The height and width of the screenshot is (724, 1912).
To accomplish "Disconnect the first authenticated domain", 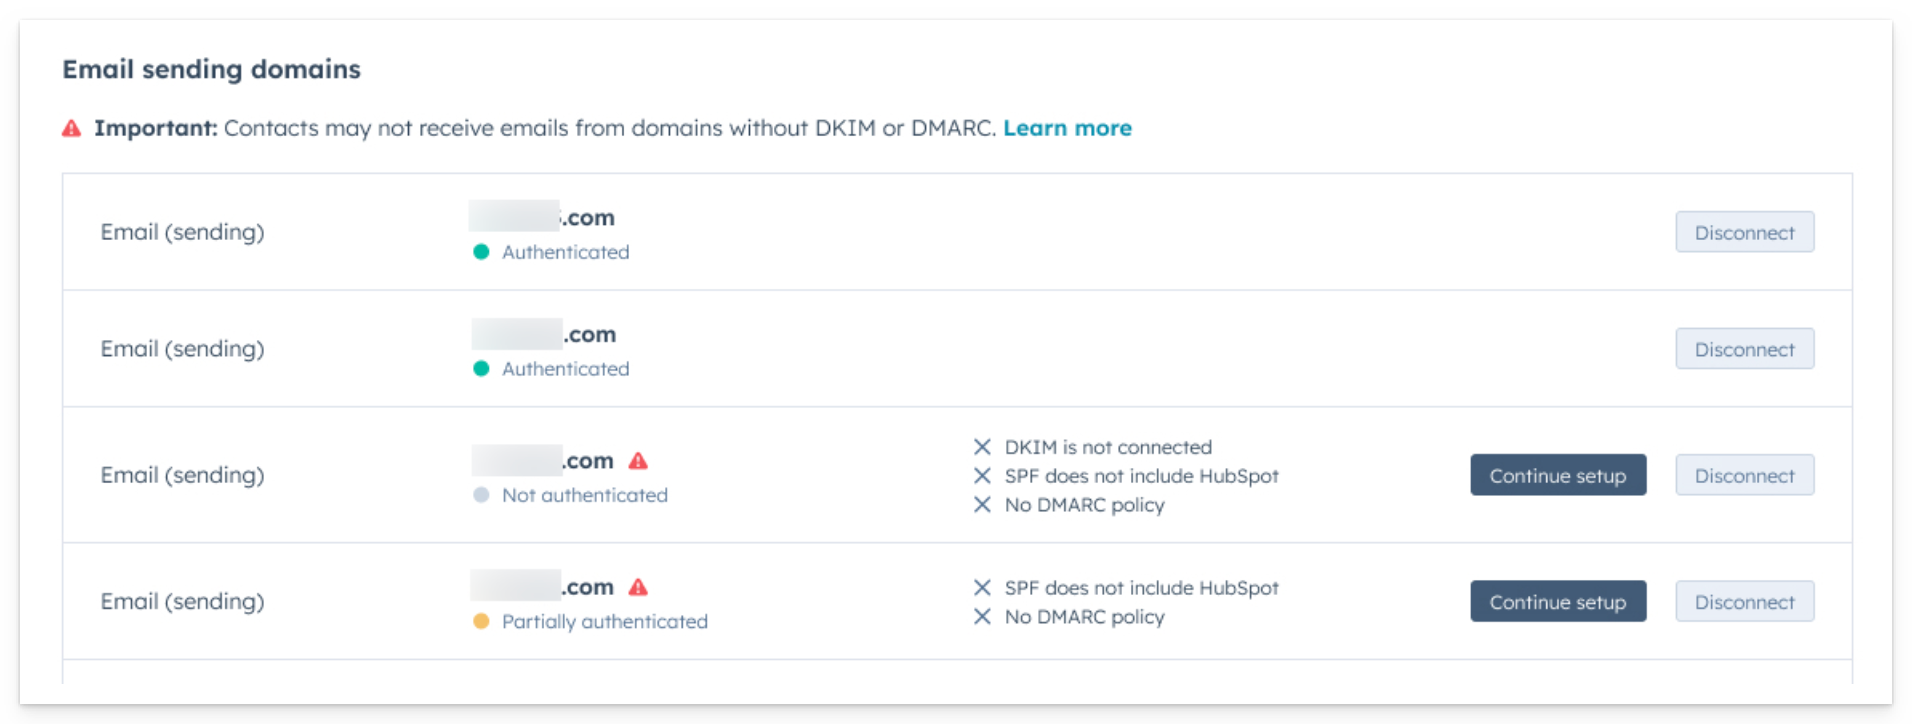I will [1744, 231].
